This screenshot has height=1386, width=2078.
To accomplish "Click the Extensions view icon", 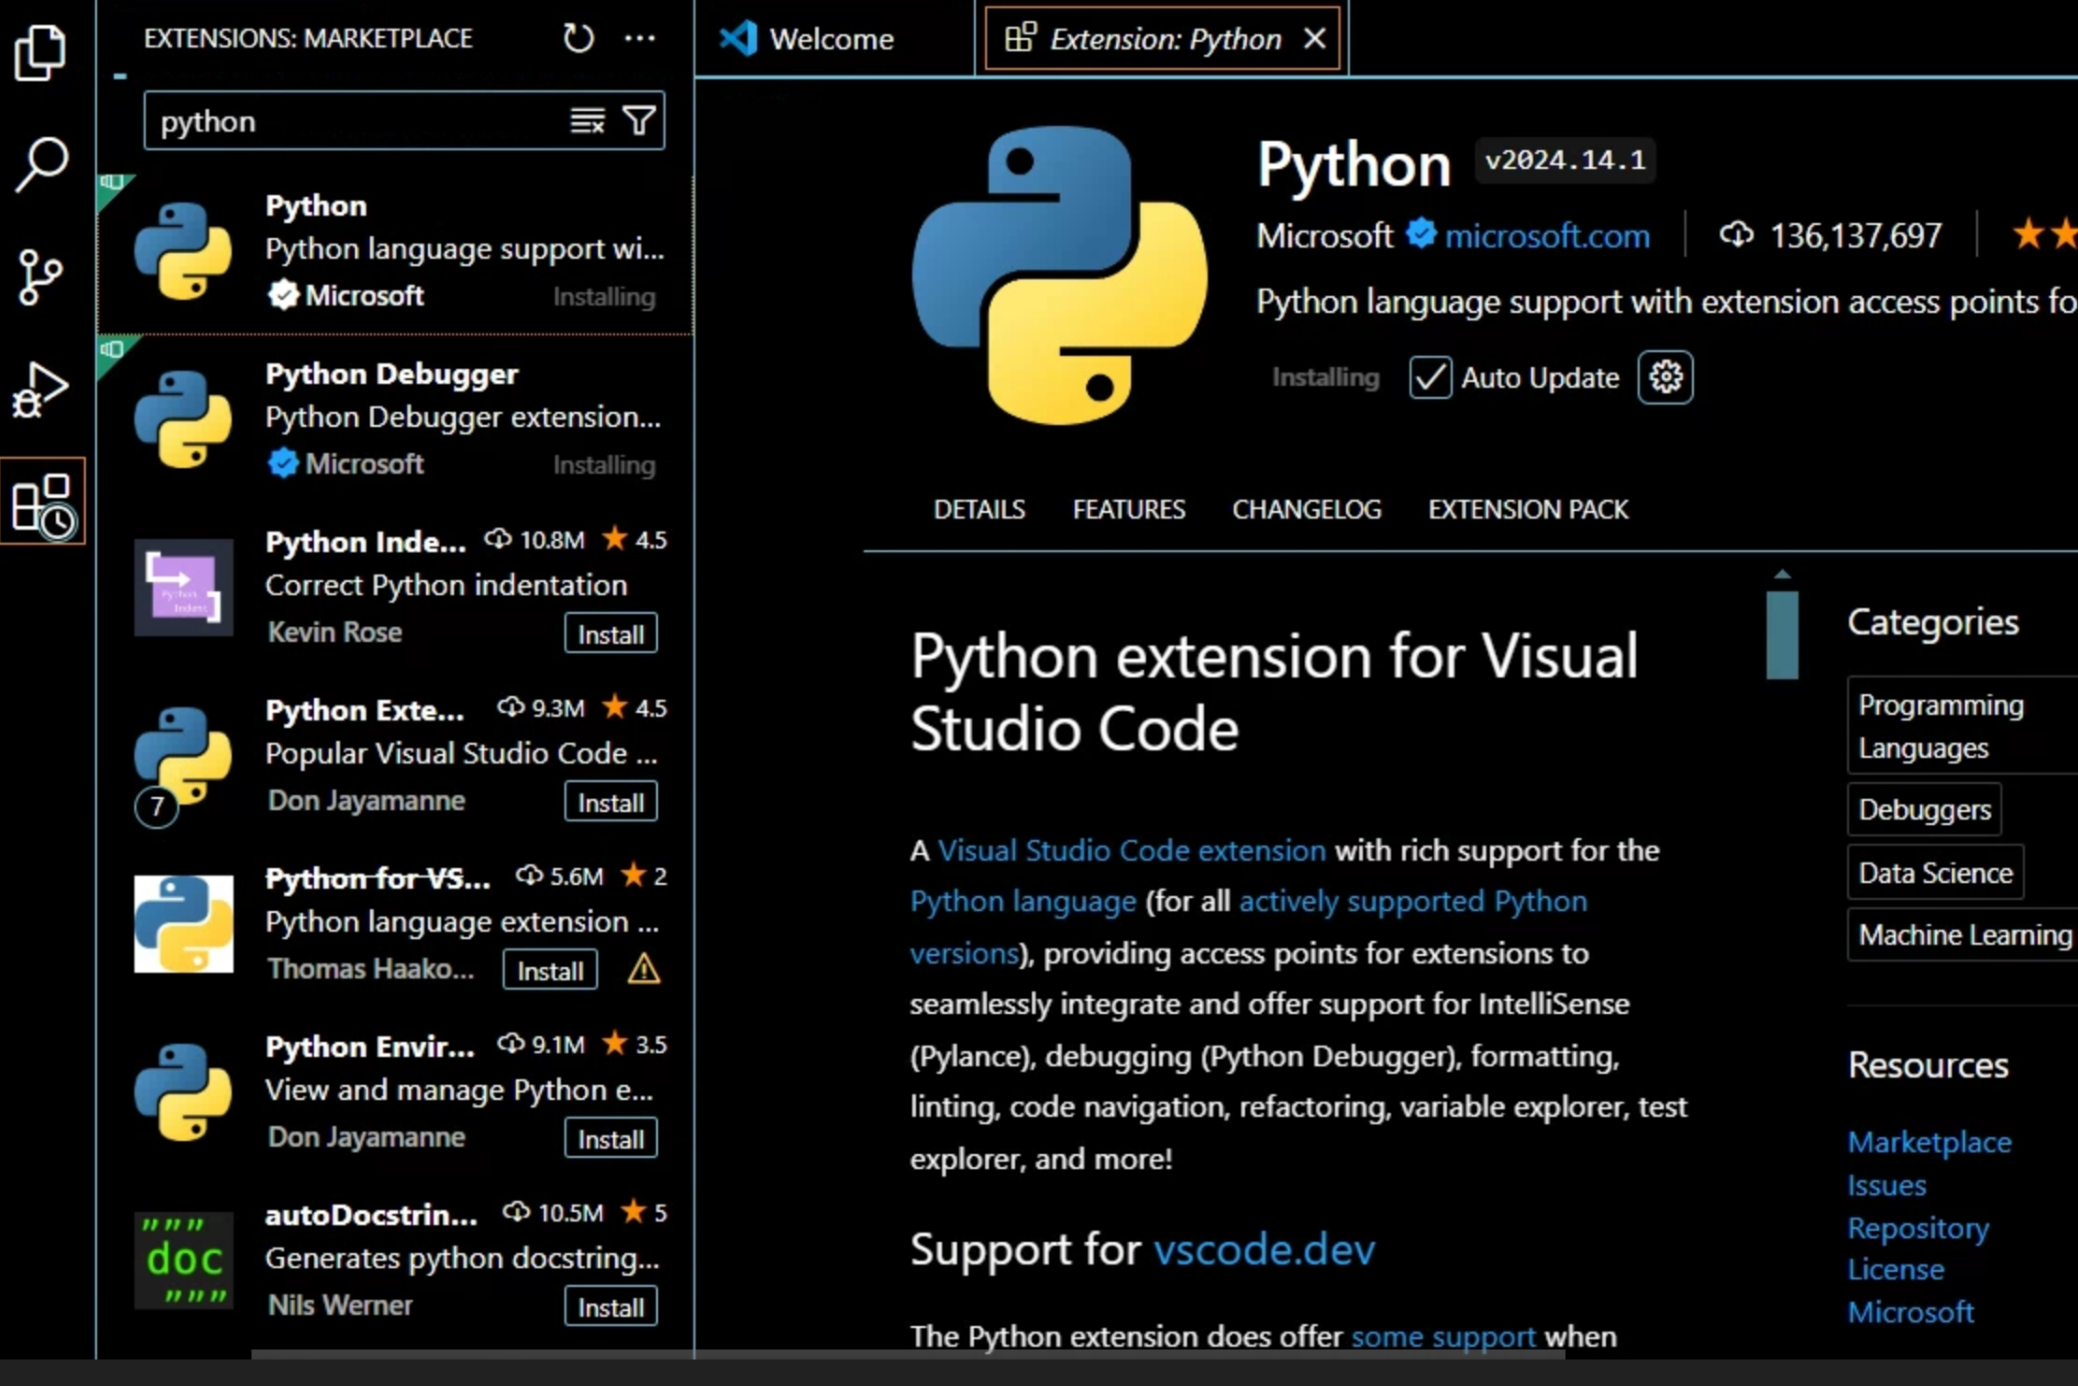I will [x=43, y=503].
